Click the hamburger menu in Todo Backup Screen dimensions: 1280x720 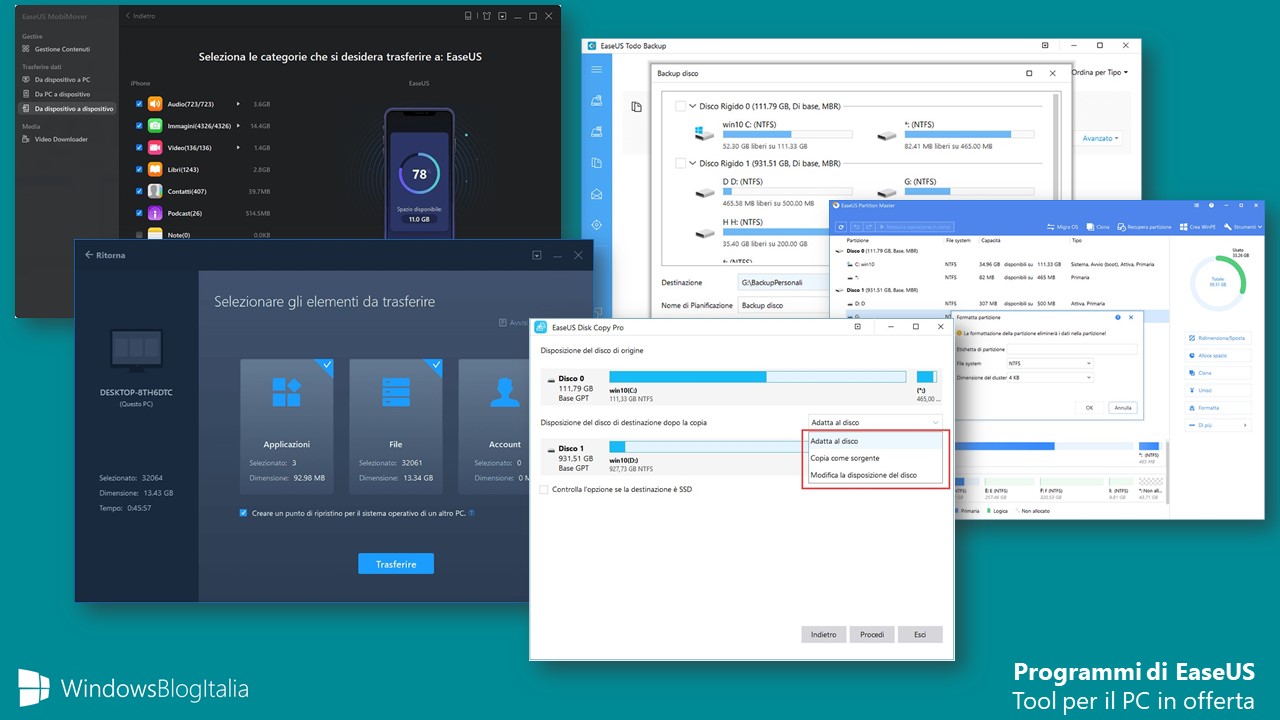pyautogui.click(x=596, y=70)
